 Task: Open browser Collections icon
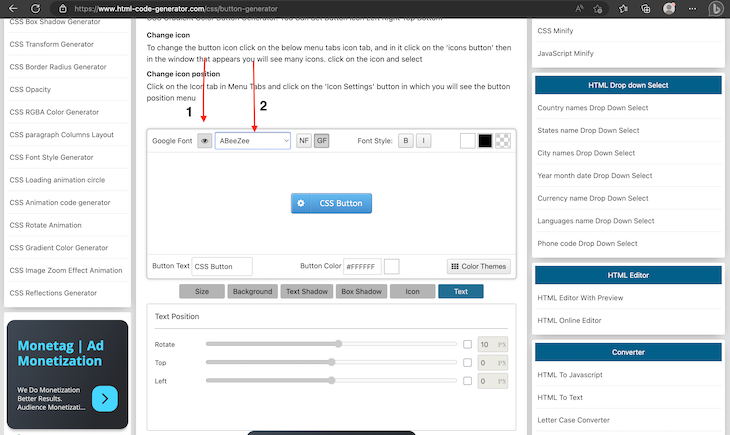pyautogui.click(x=646, y=8)
